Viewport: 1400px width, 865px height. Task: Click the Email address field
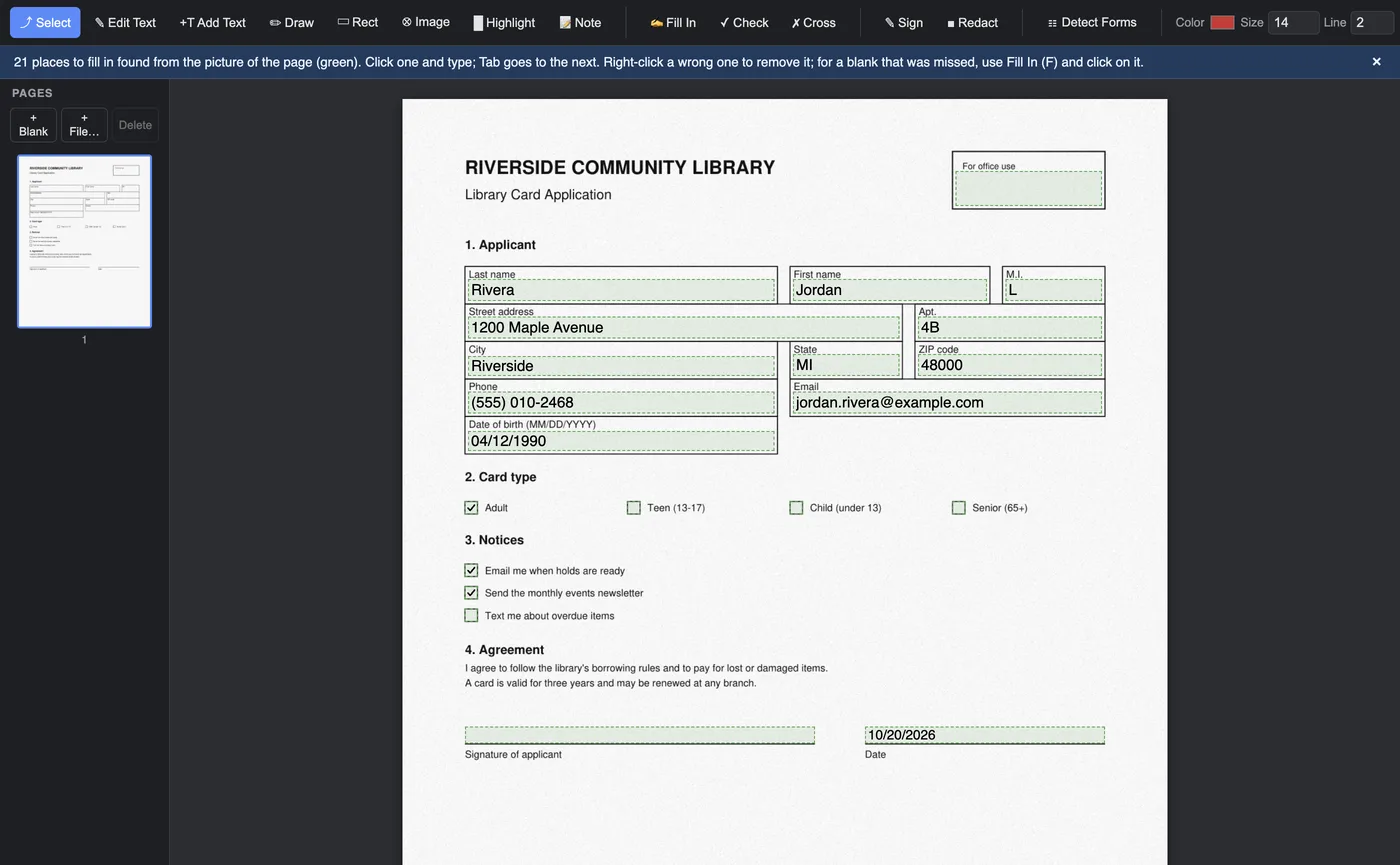947,403
